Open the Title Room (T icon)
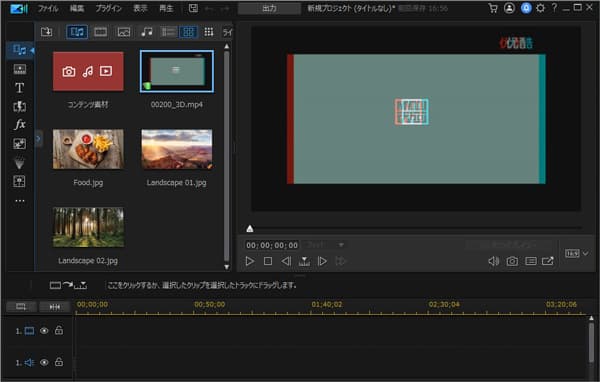600x382 pixels. pos(19,88)
